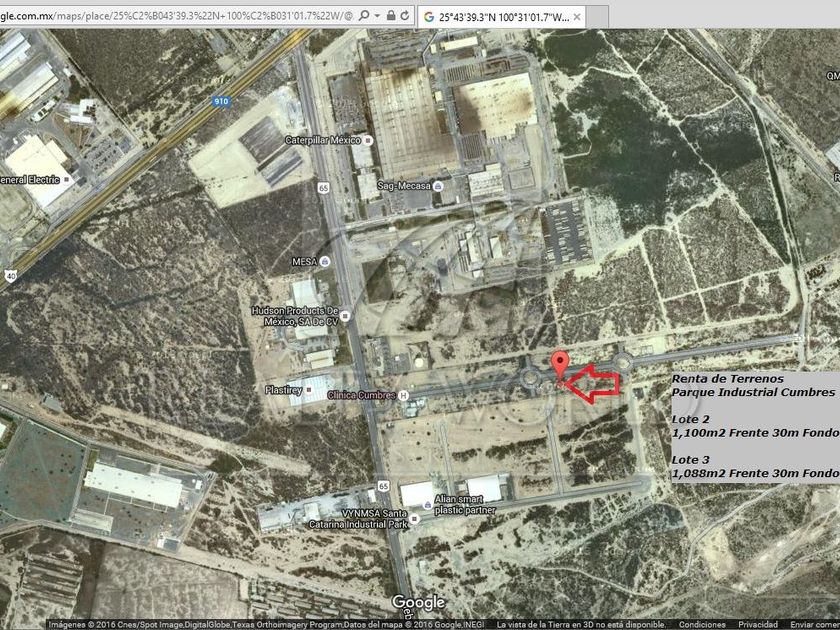The height and width of the screenshot is (630, 840).
Task: Open a new tab beside the maps tab
Action: coord(597,17)
